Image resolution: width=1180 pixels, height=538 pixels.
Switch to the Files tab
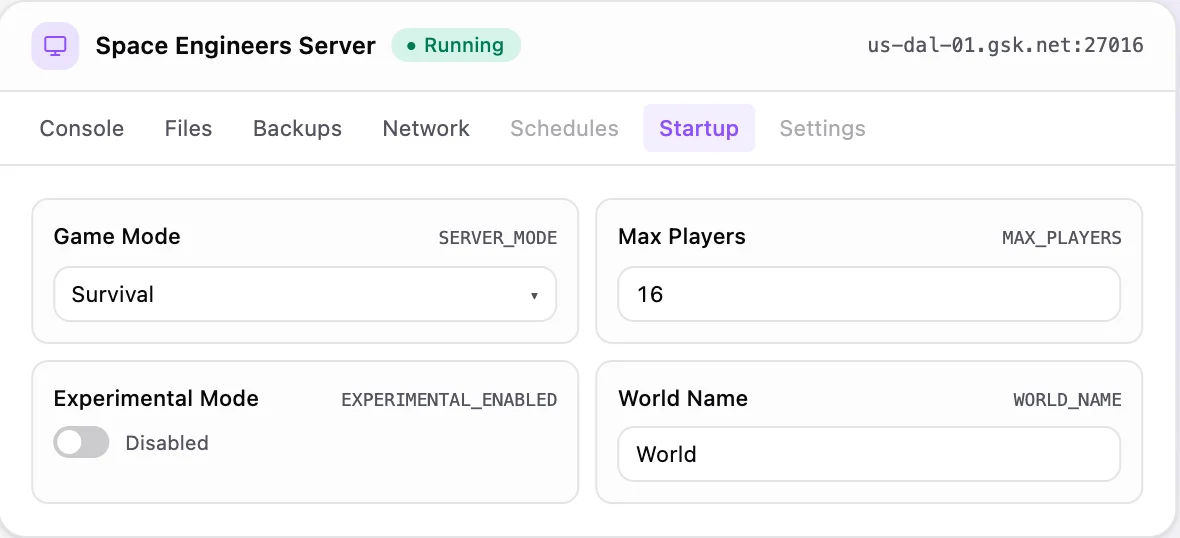[188, 129]
